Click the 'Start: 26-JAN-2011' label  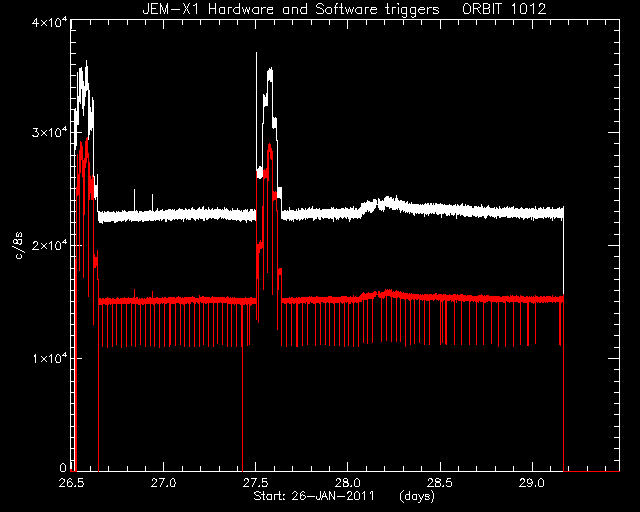(x=314, y=496)
